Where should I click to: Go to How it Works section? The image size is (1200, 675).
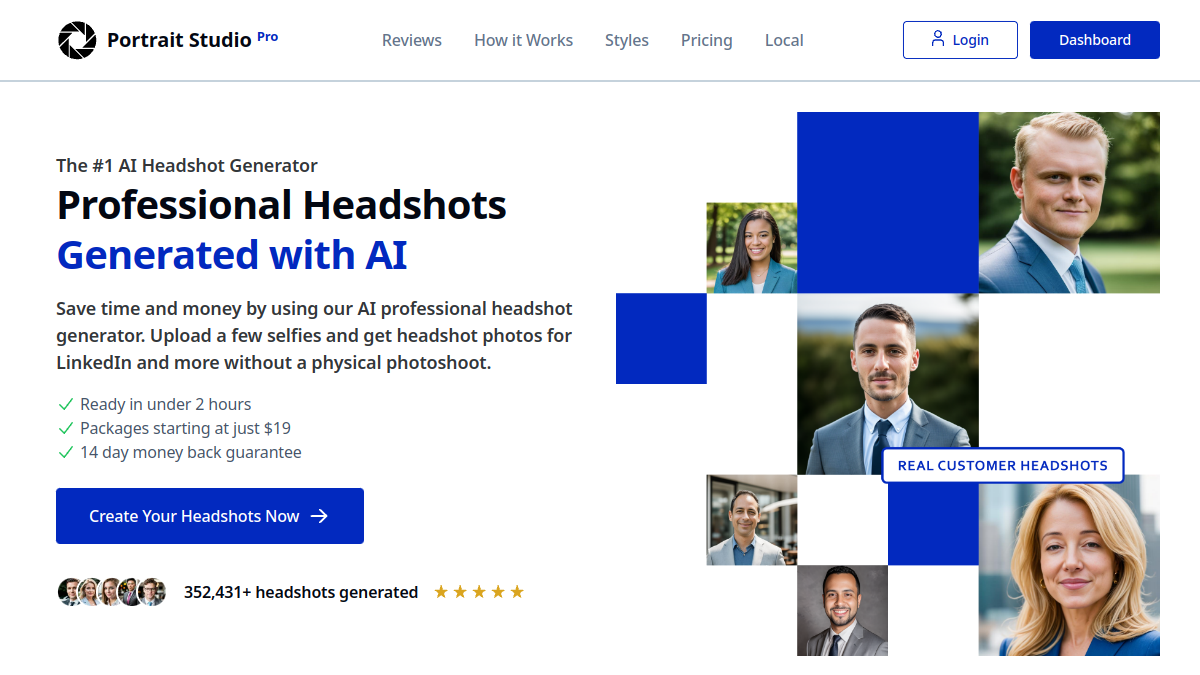[x=523, y=40]
